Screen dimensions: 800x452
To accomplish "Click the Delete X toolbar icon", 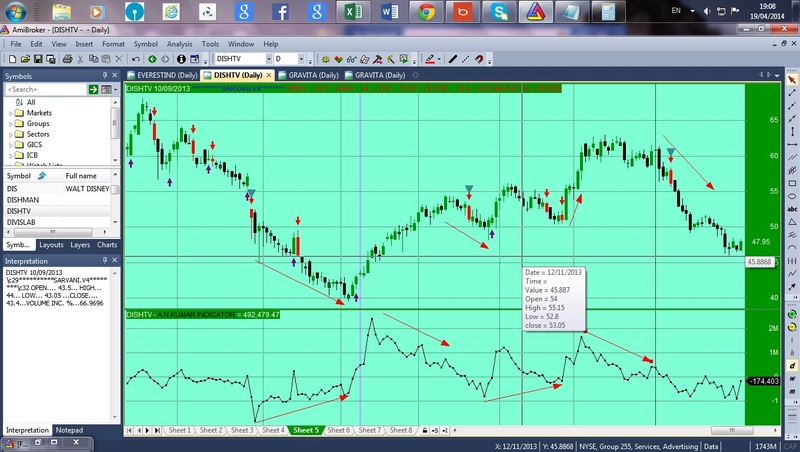I will (x=119, y=59).
